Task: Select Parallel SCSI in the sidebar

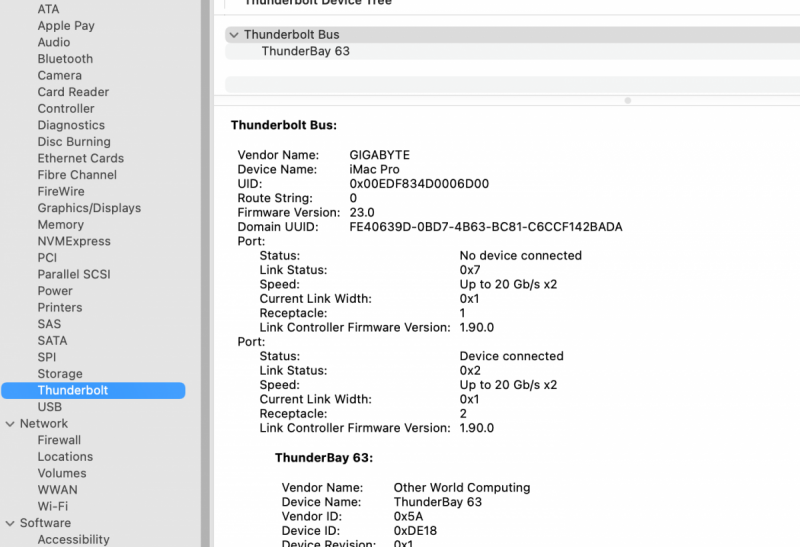Action: [74, 275]
